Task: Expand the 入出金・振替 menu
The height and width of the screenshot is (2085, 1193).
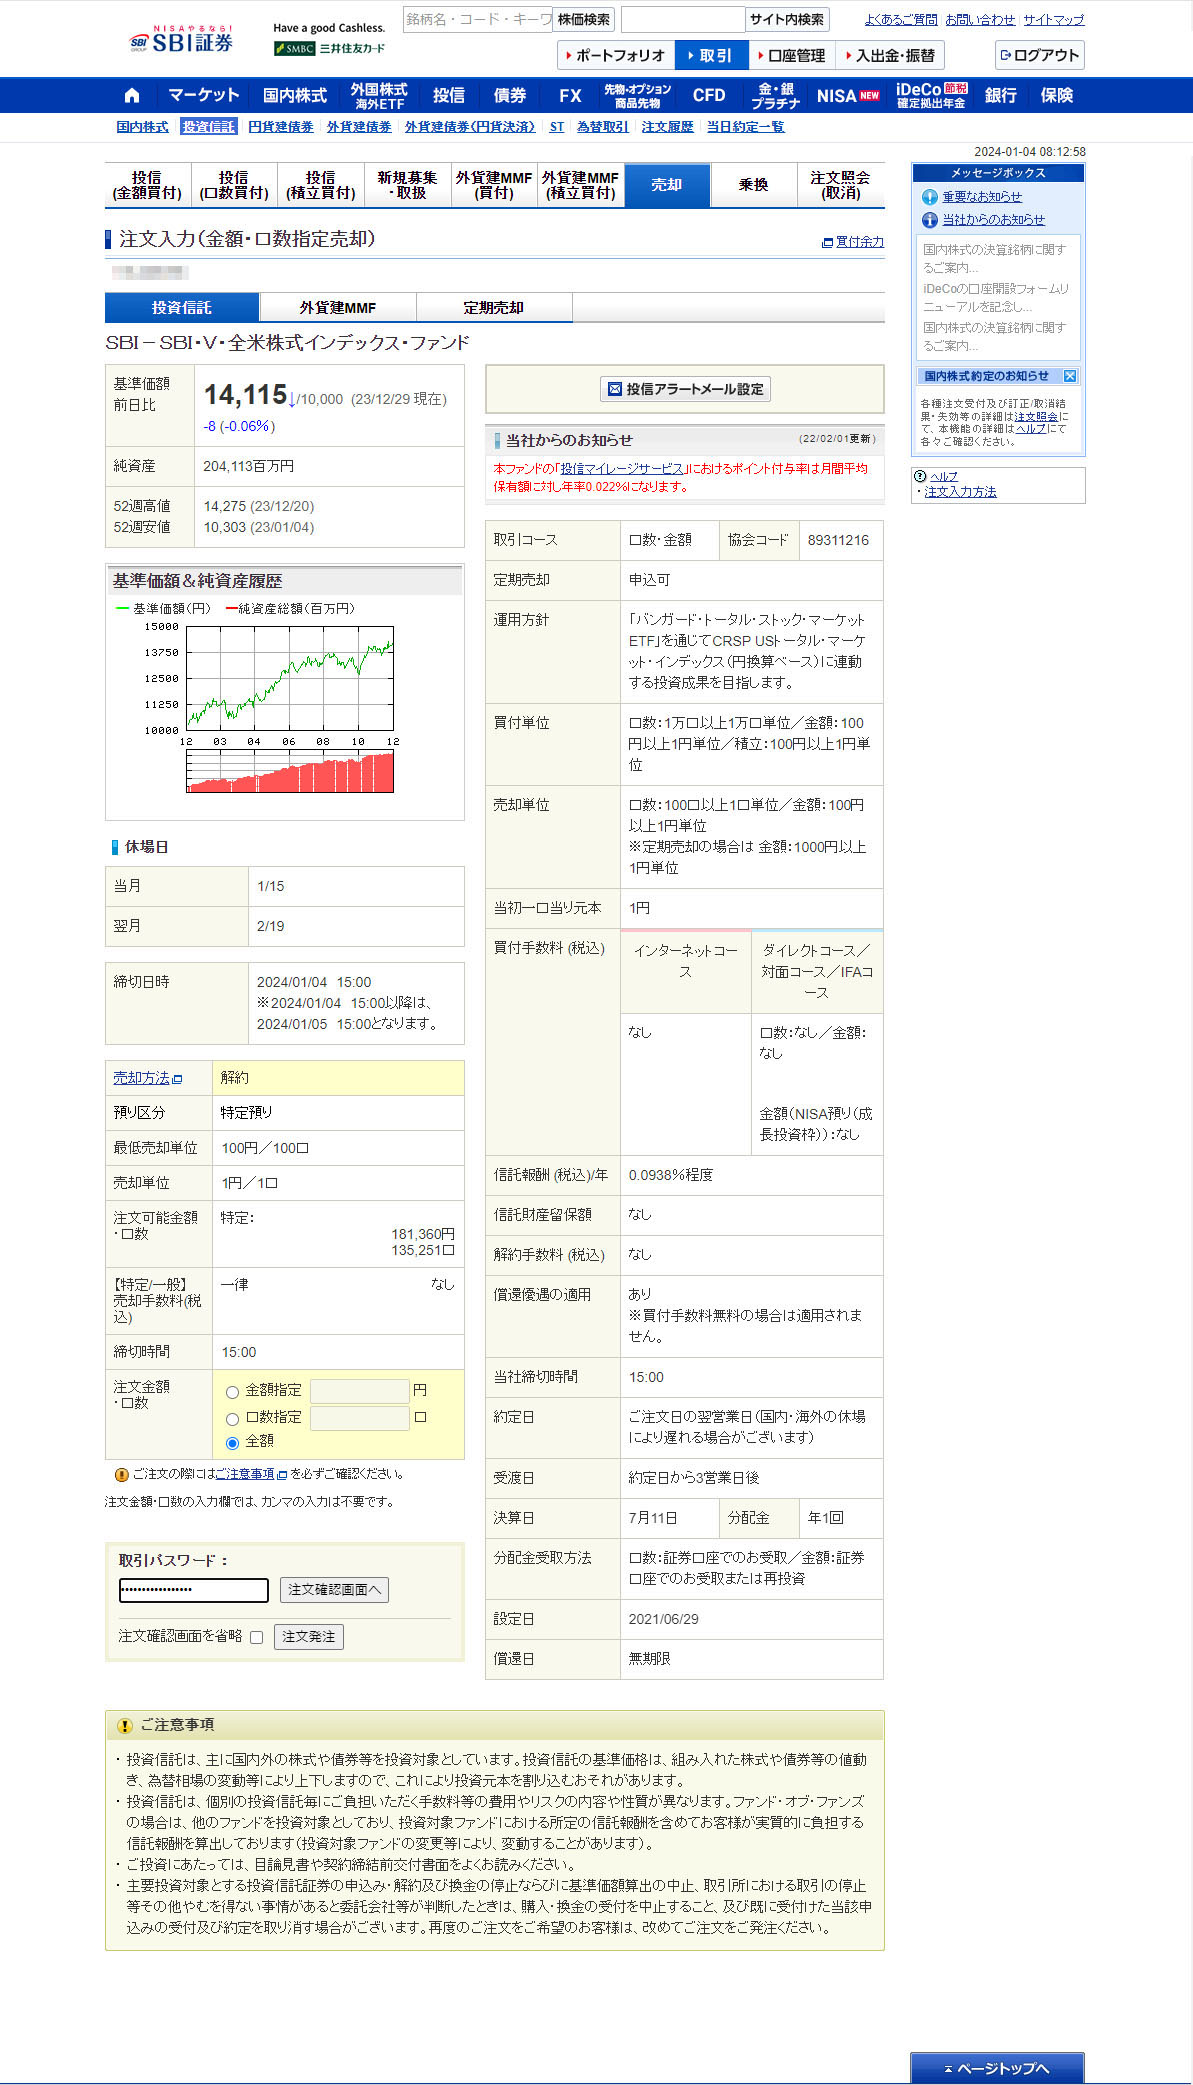Action: click(889, 56)
